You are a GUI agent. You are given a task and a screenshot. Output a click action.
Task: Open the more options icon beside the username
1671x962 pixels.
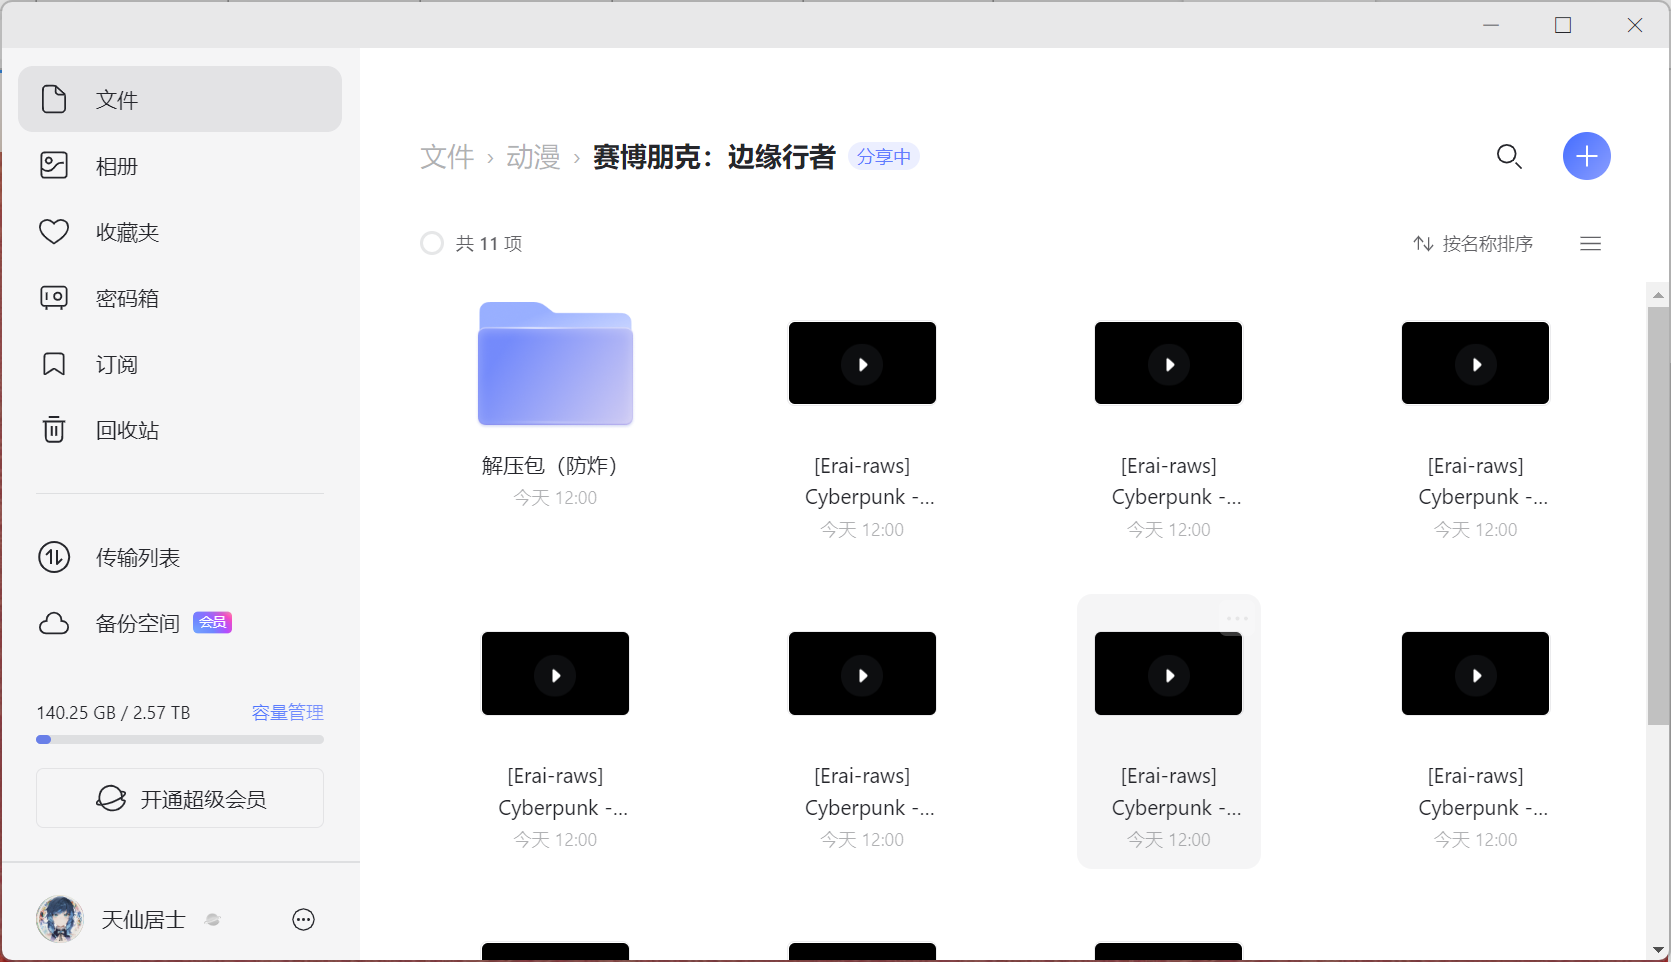click(x=304, y=920)
